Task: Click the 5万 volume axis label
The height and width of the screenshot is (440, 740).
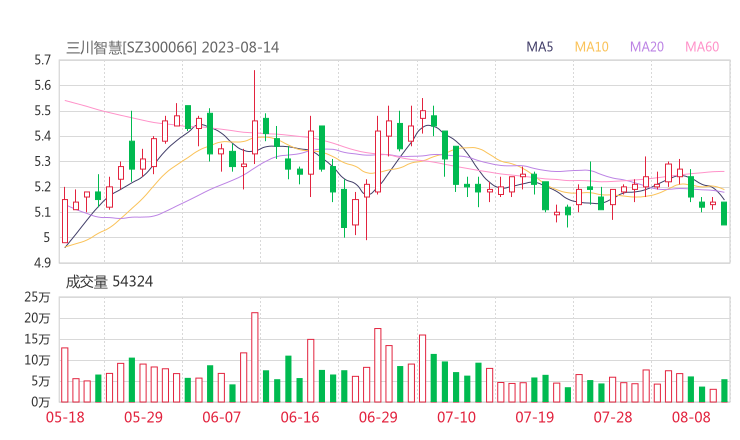Action: 40,381
